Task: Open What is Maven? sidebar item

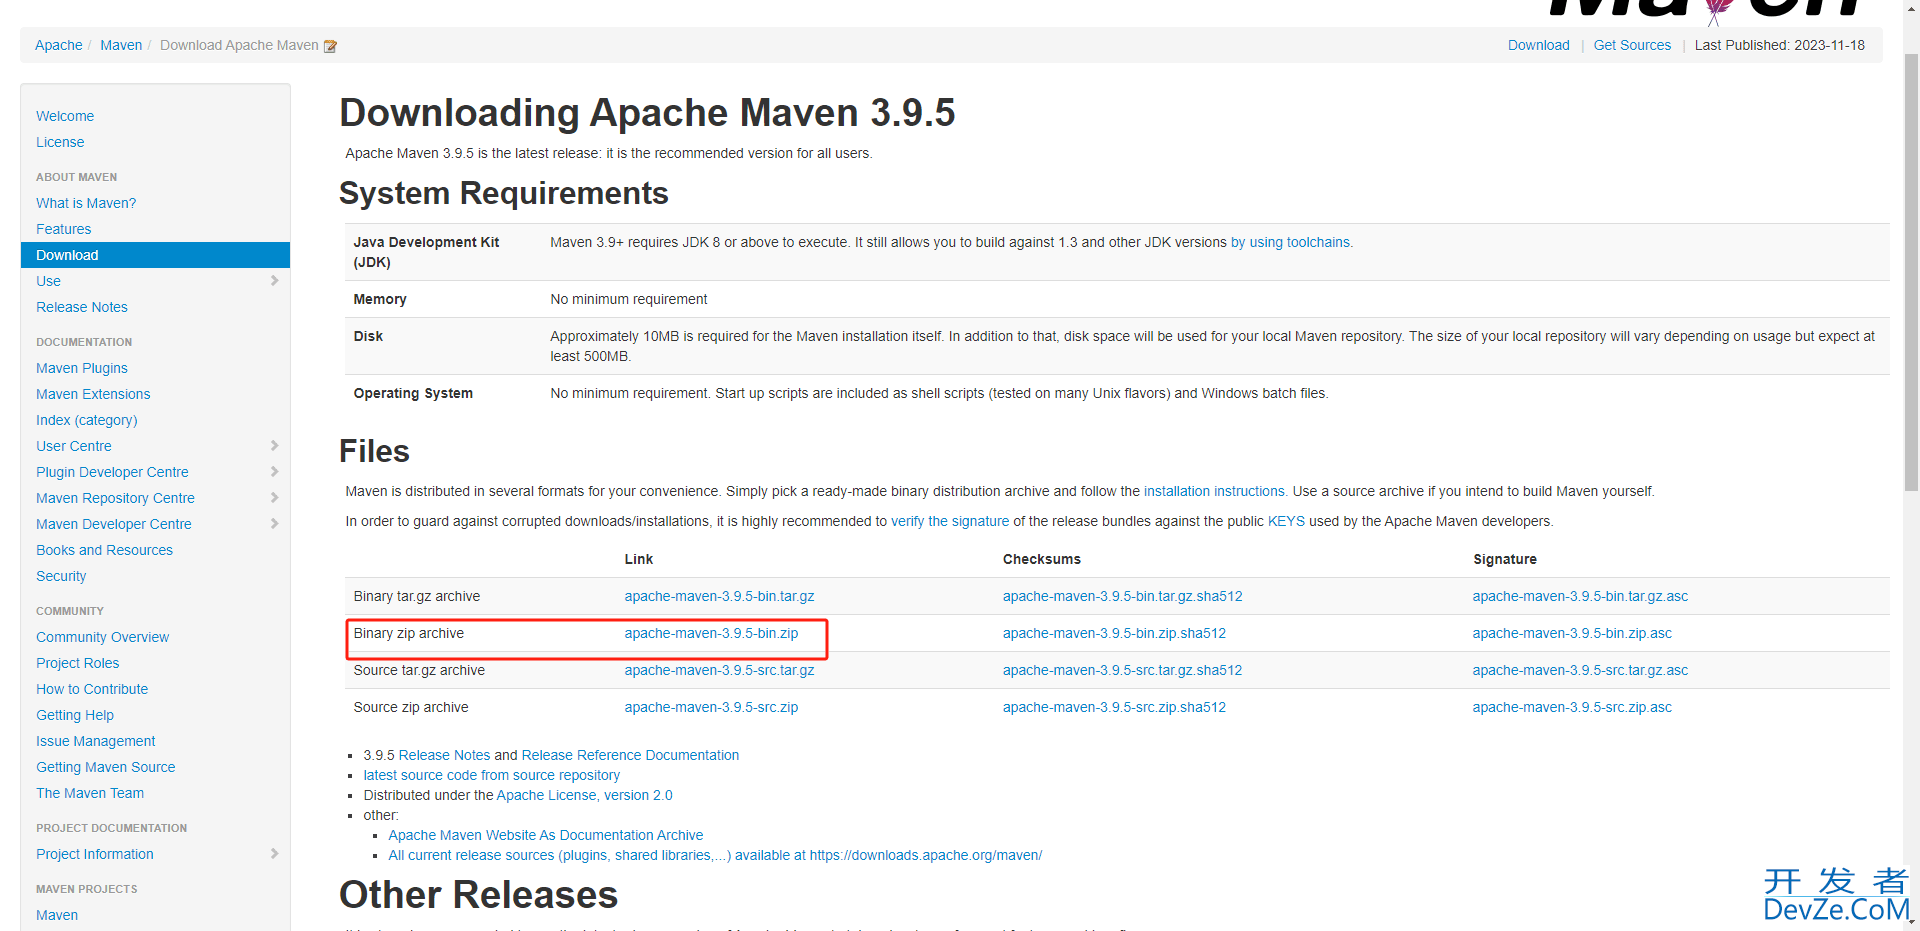Action: [x=86, y=203]
